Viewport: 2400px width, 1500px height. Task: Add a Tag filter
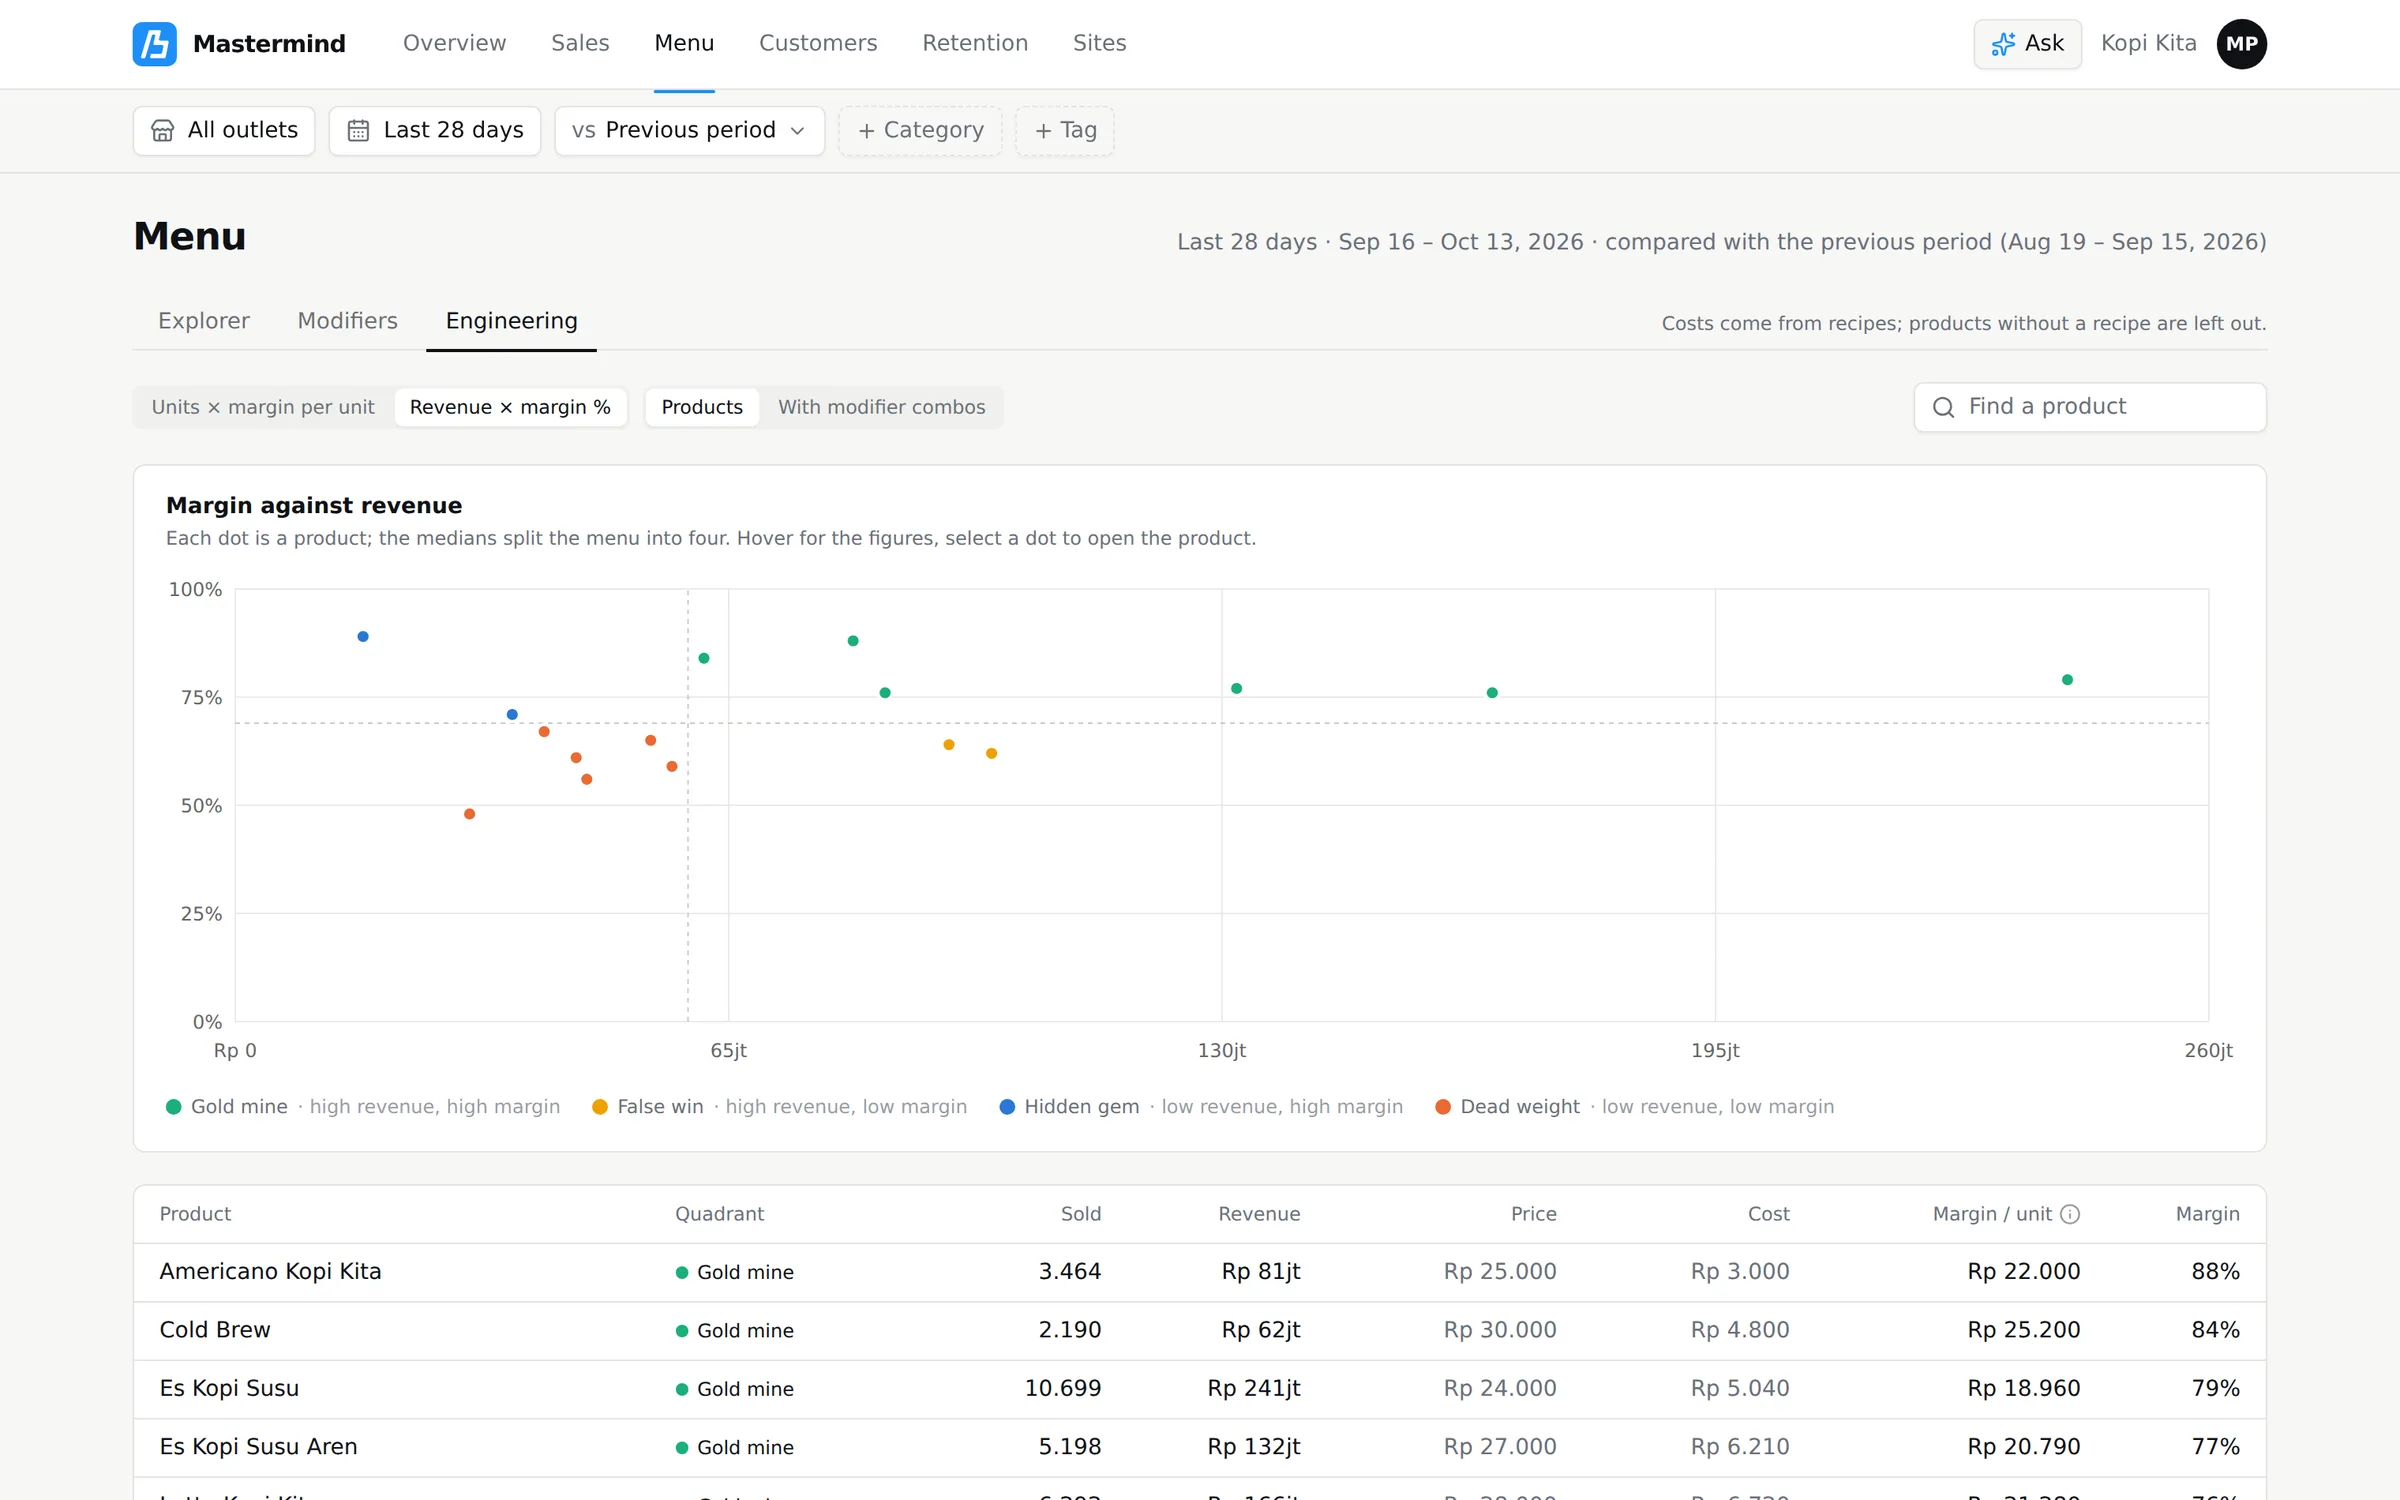1065,130
